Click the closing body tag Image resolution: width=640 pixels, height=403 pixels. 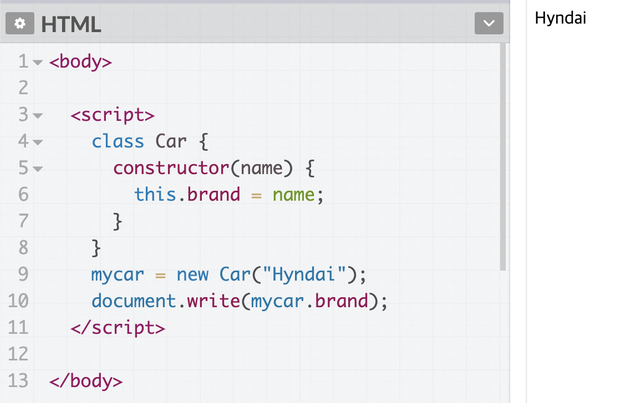tap(86, 381)
